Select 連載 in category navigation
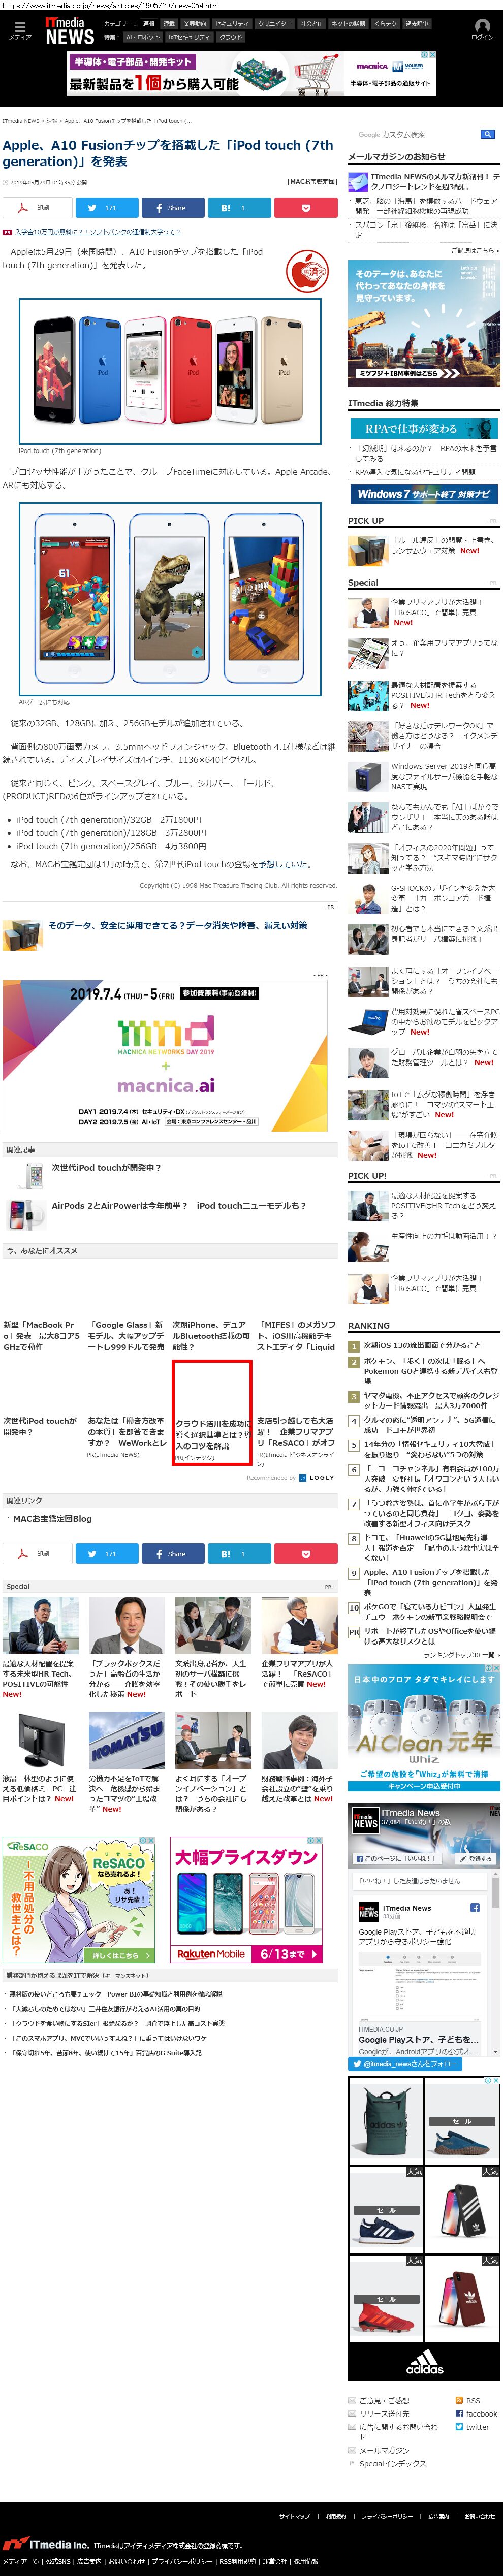 pos(169,23)
